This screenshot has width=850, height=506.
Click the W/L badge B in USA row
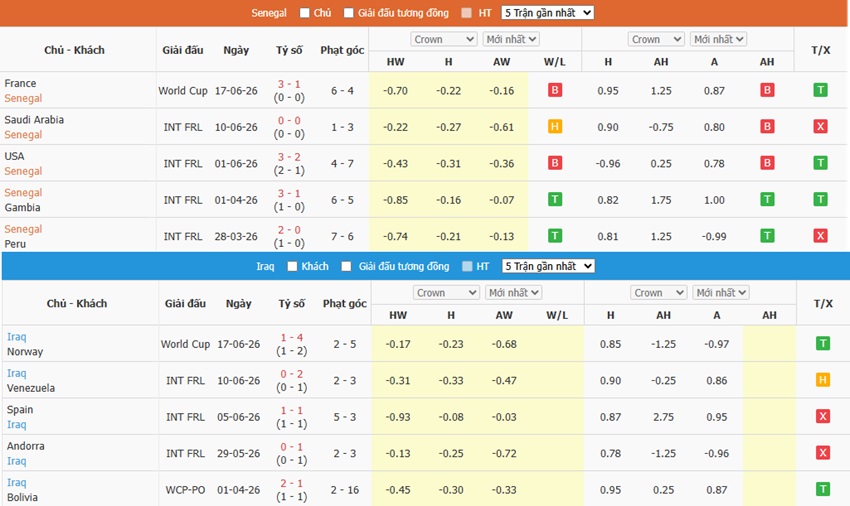[x=555, y=163]
